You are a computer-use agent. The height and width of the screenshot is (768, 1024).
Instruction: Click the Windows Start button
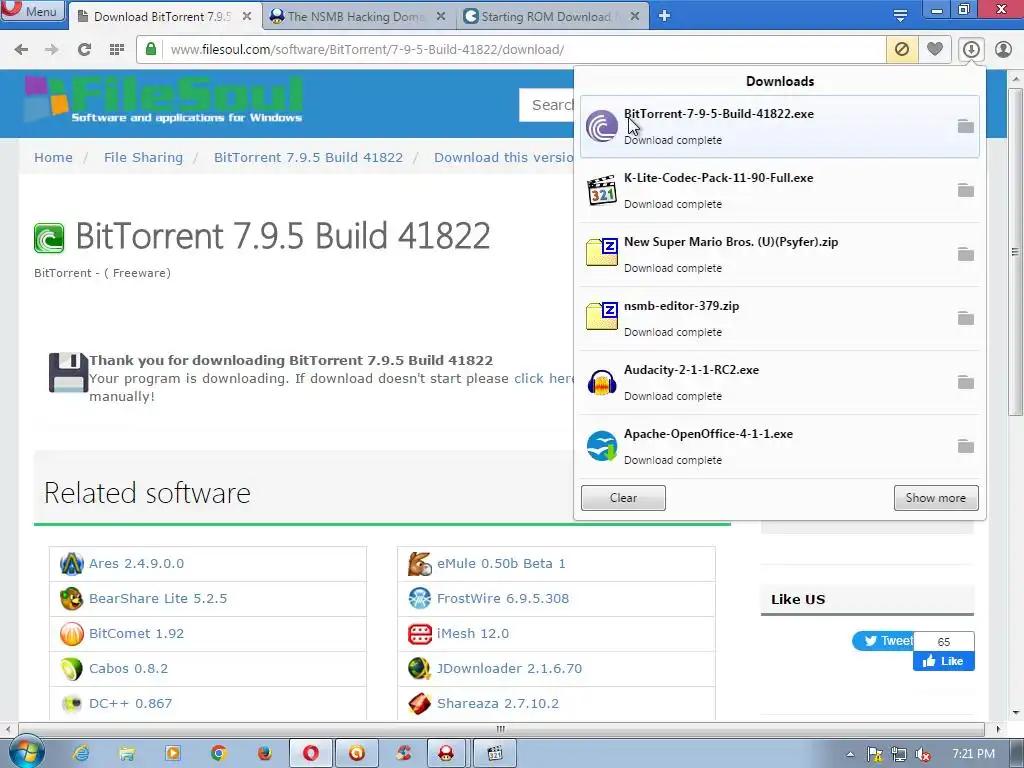point(27,753)
